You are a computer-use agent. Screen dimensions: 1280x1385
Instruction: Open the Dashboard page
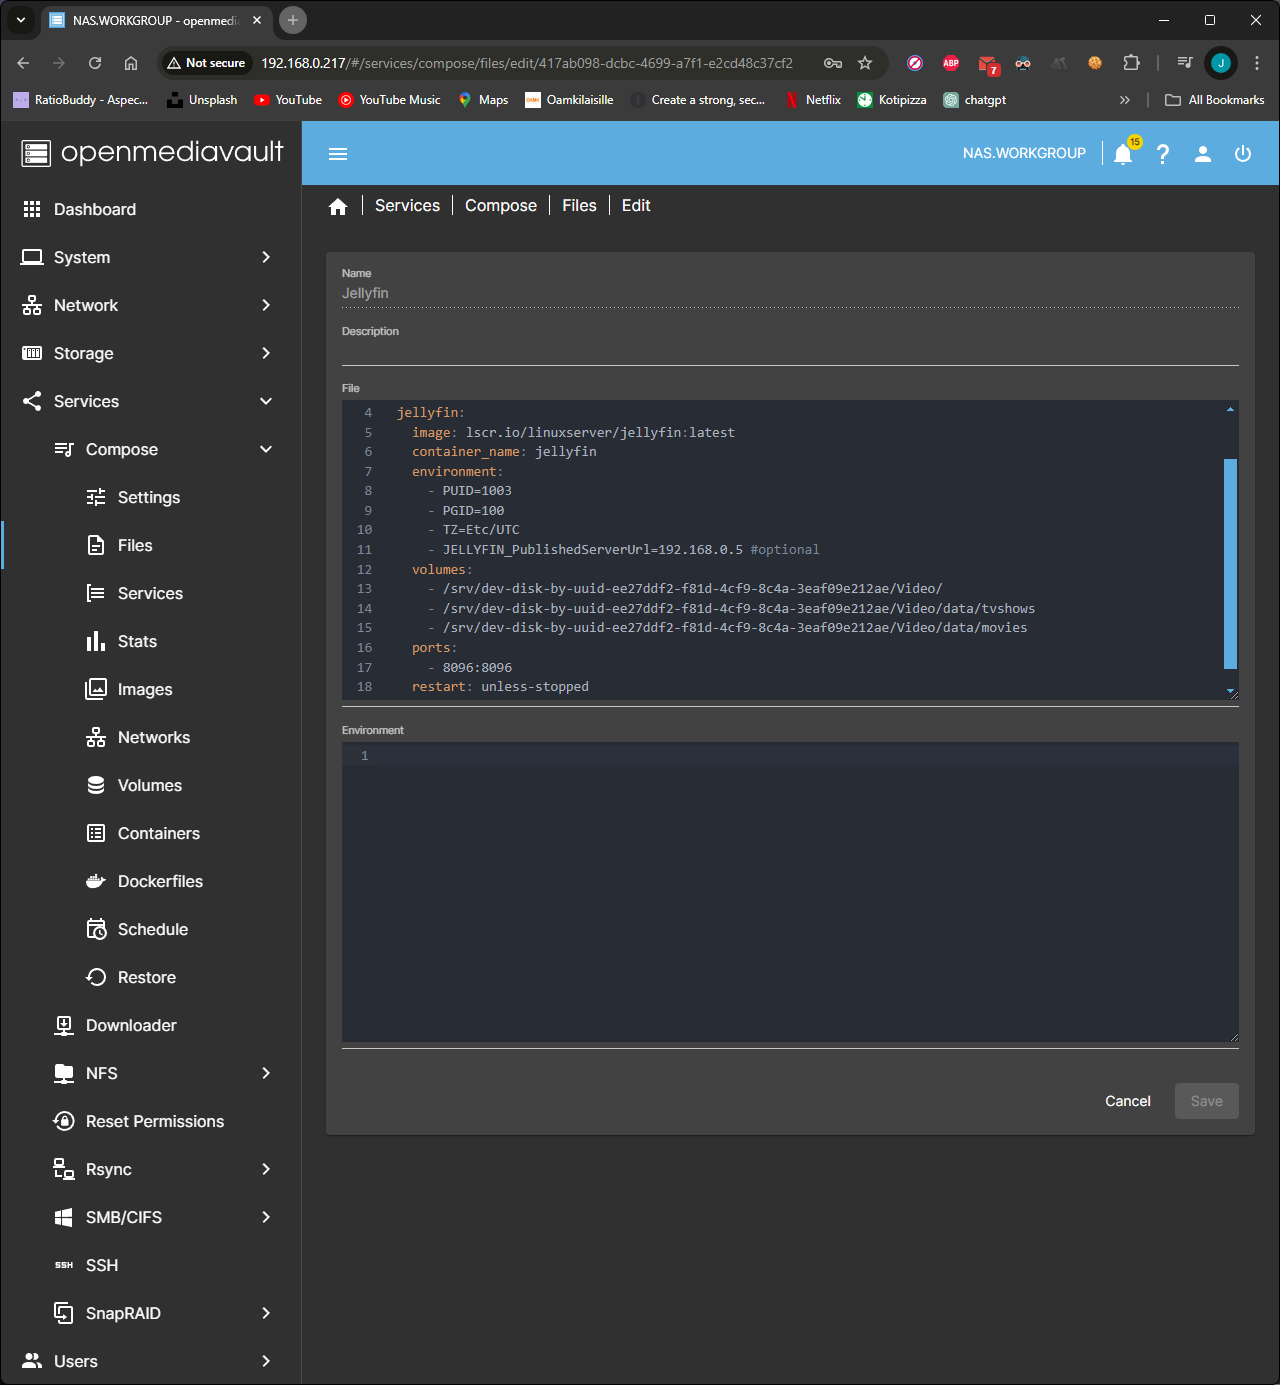pos(95,209)
